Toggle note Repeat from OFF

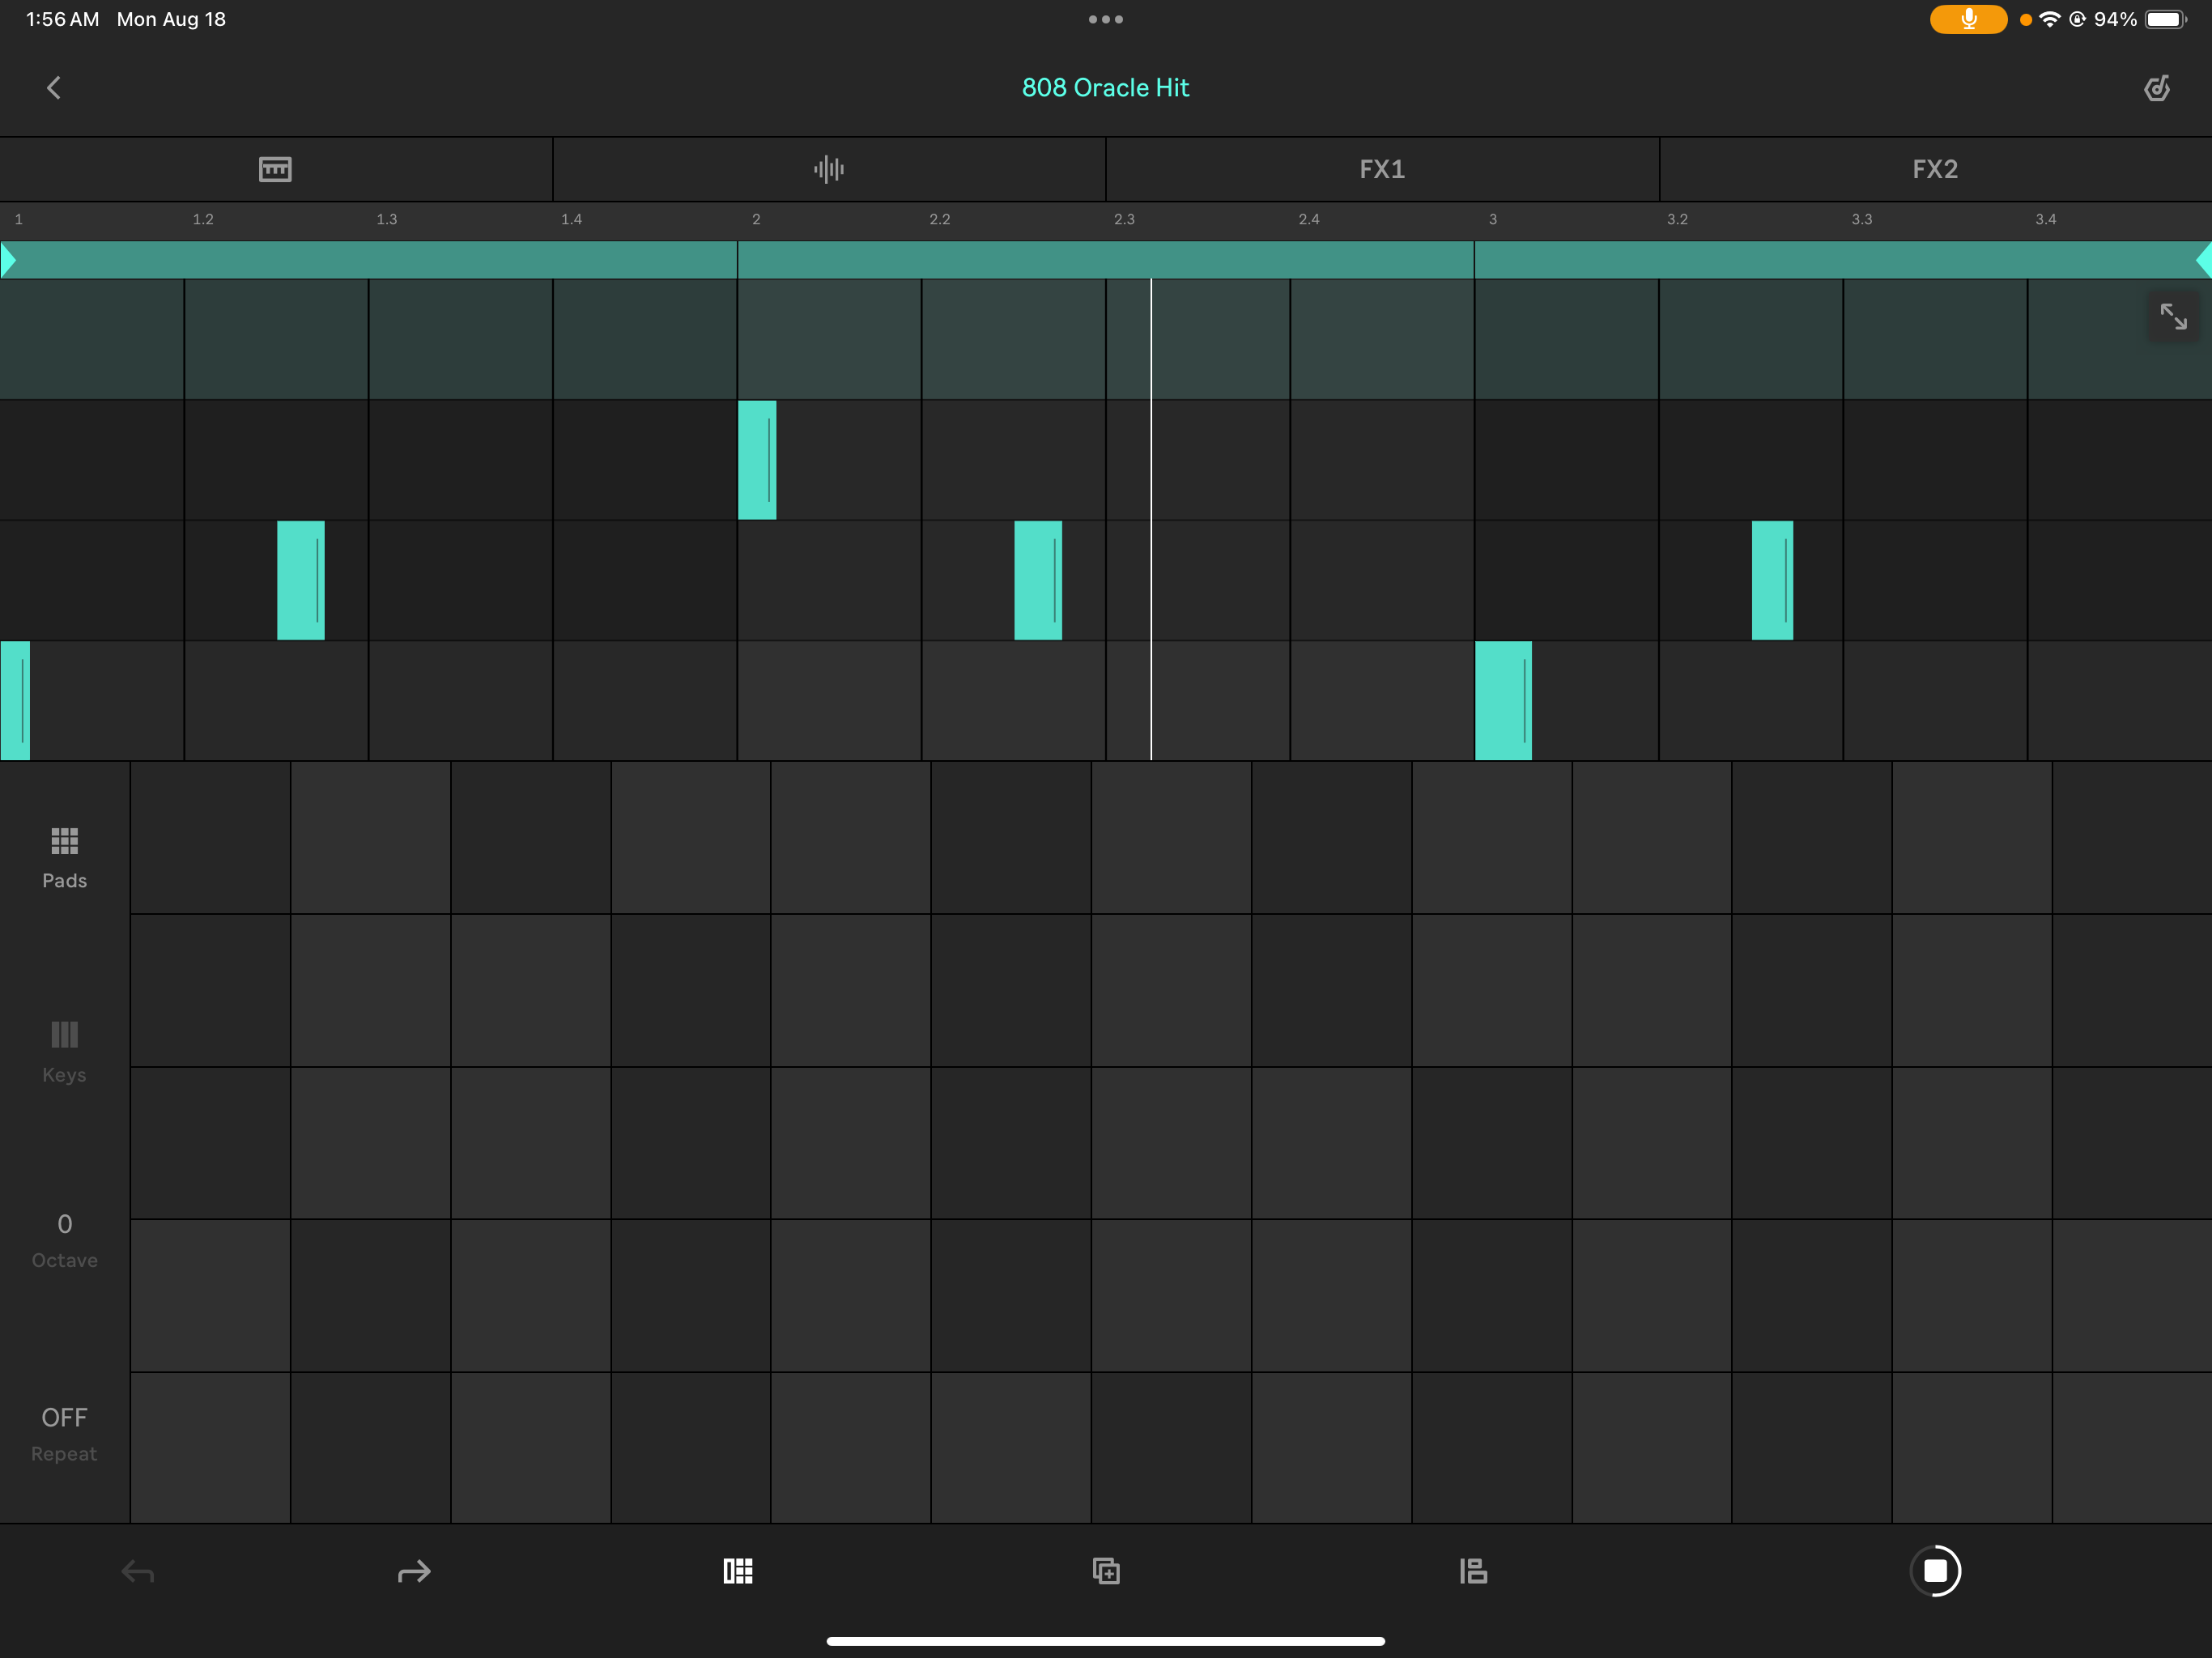coord(64,1433)
